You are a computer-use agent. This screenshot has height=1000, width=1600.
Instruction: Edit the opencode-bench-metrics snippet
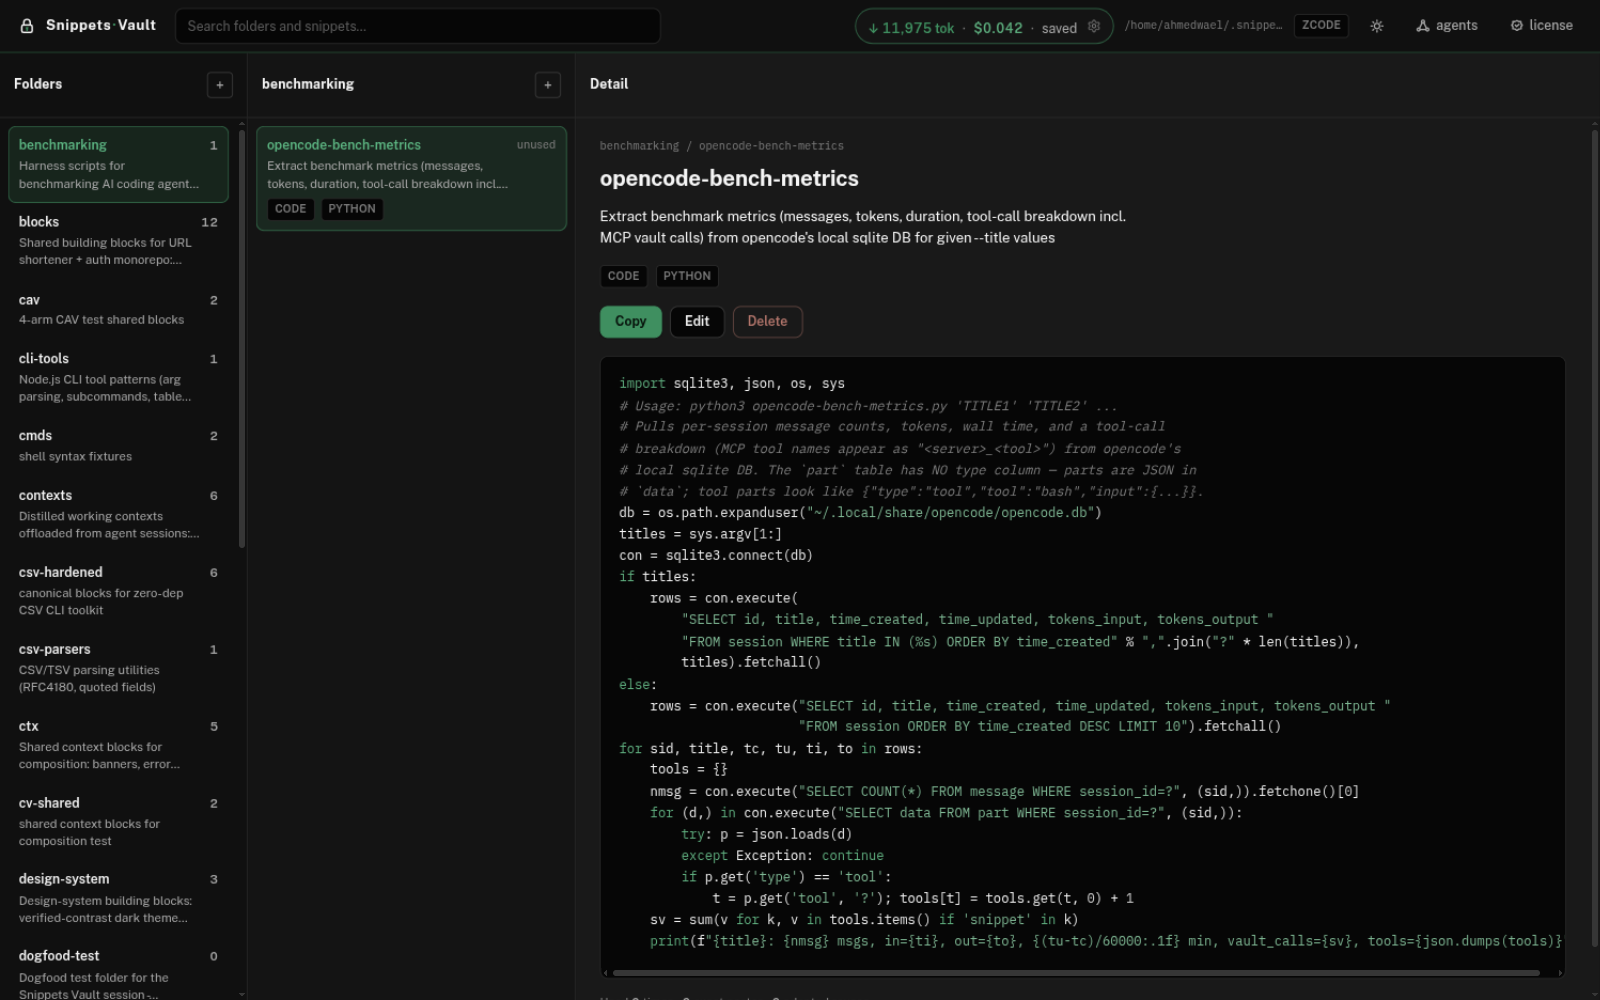(697, 321)
